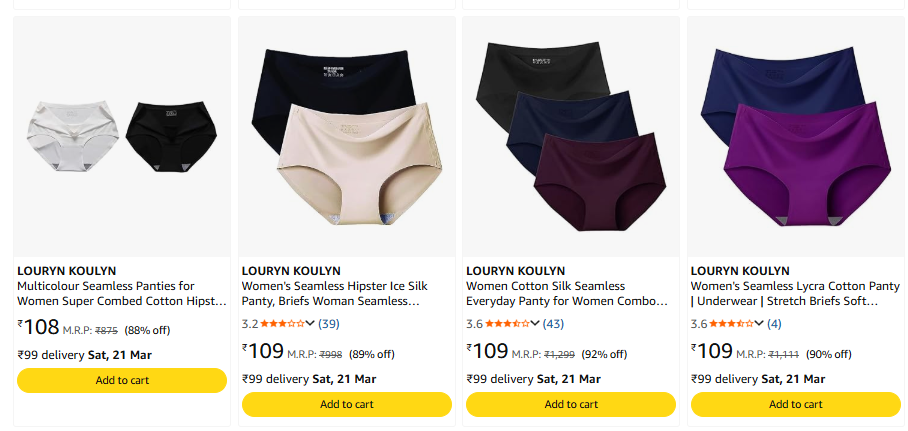This screenshot has width=908, height=431.
Task: Add Cotton Silk Seamless Panty to cart
Action: [x=571, y=404]
